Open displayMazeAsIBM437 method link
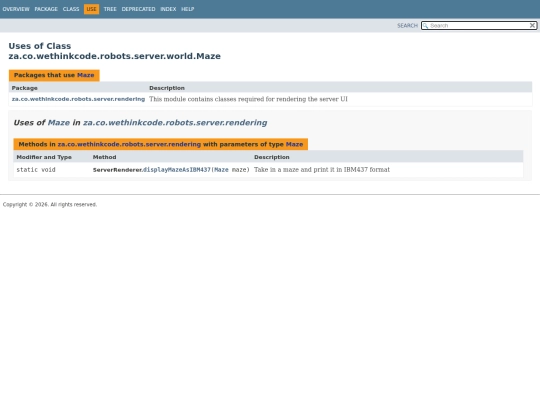This screenshot has height=405, width=540. click(x=177, y=170)
